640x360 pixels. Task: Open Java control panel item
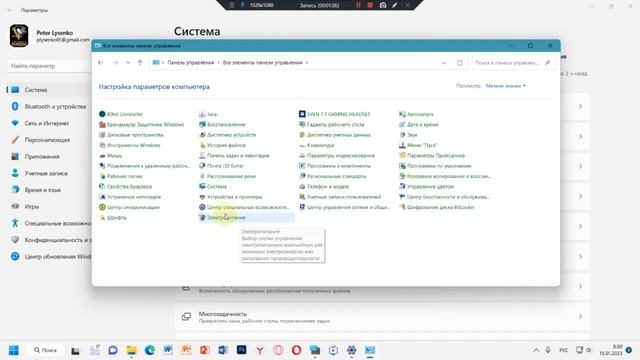208,114
